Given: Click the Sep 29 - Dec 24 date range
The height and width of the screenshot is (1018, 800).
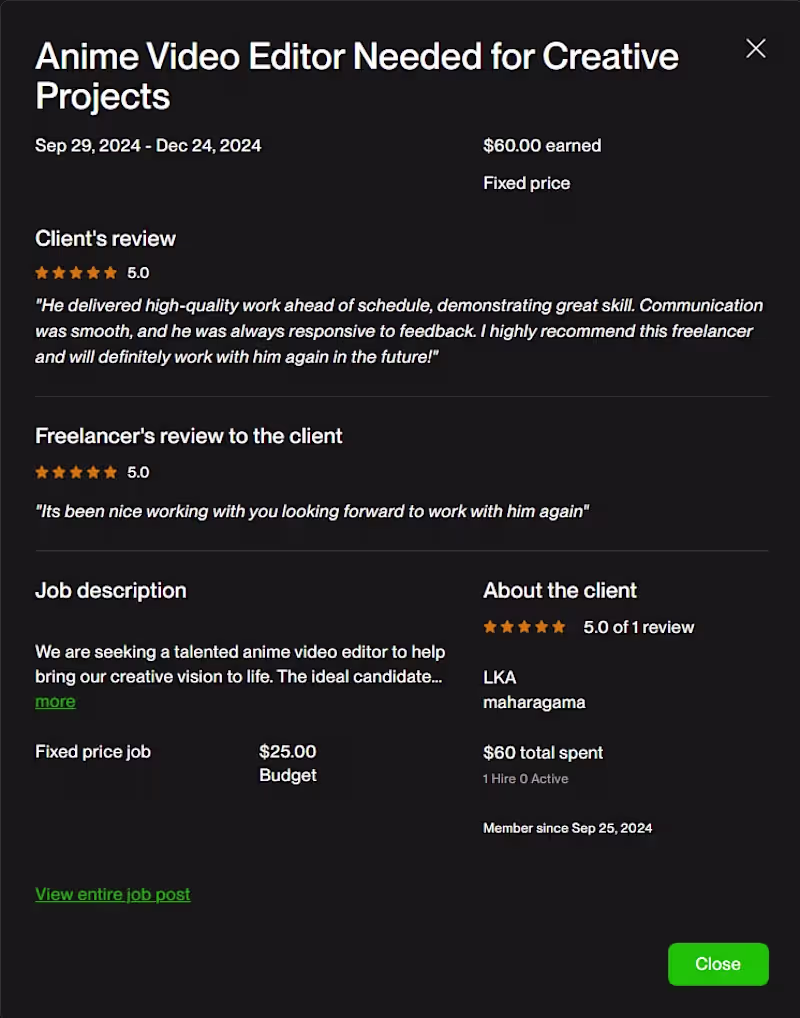Looking at the screenshot, I should click(148, 145).
